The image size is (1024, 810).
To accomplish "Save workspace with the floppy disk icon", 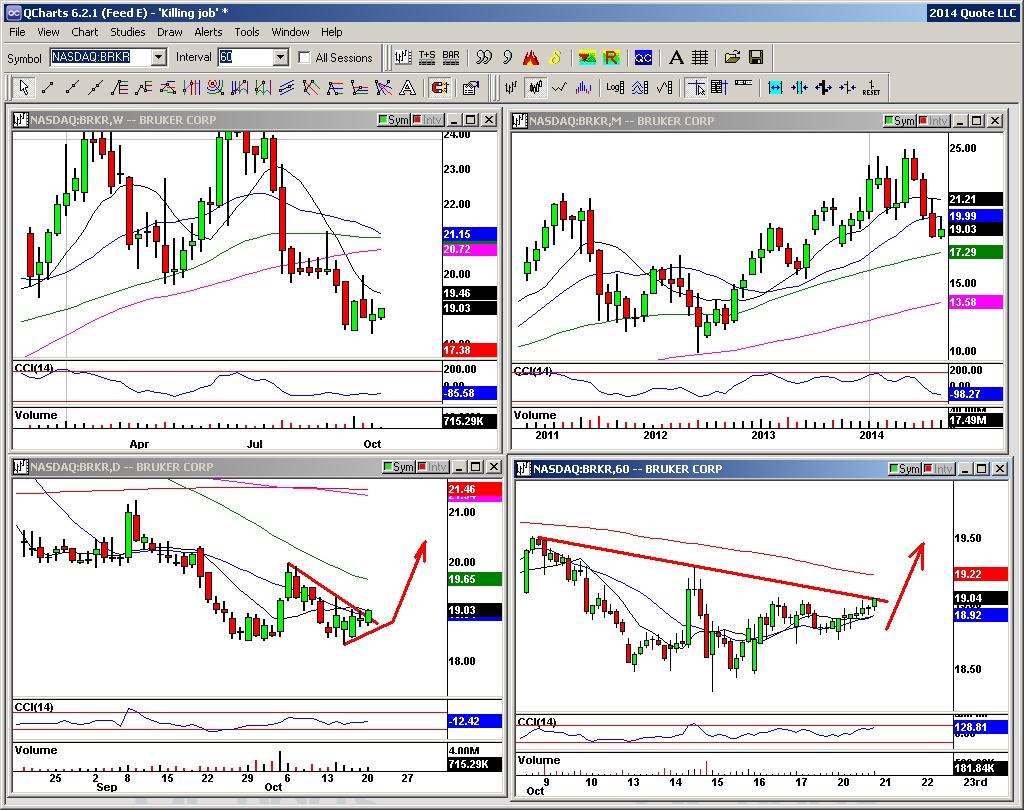I will coord(756,57).
